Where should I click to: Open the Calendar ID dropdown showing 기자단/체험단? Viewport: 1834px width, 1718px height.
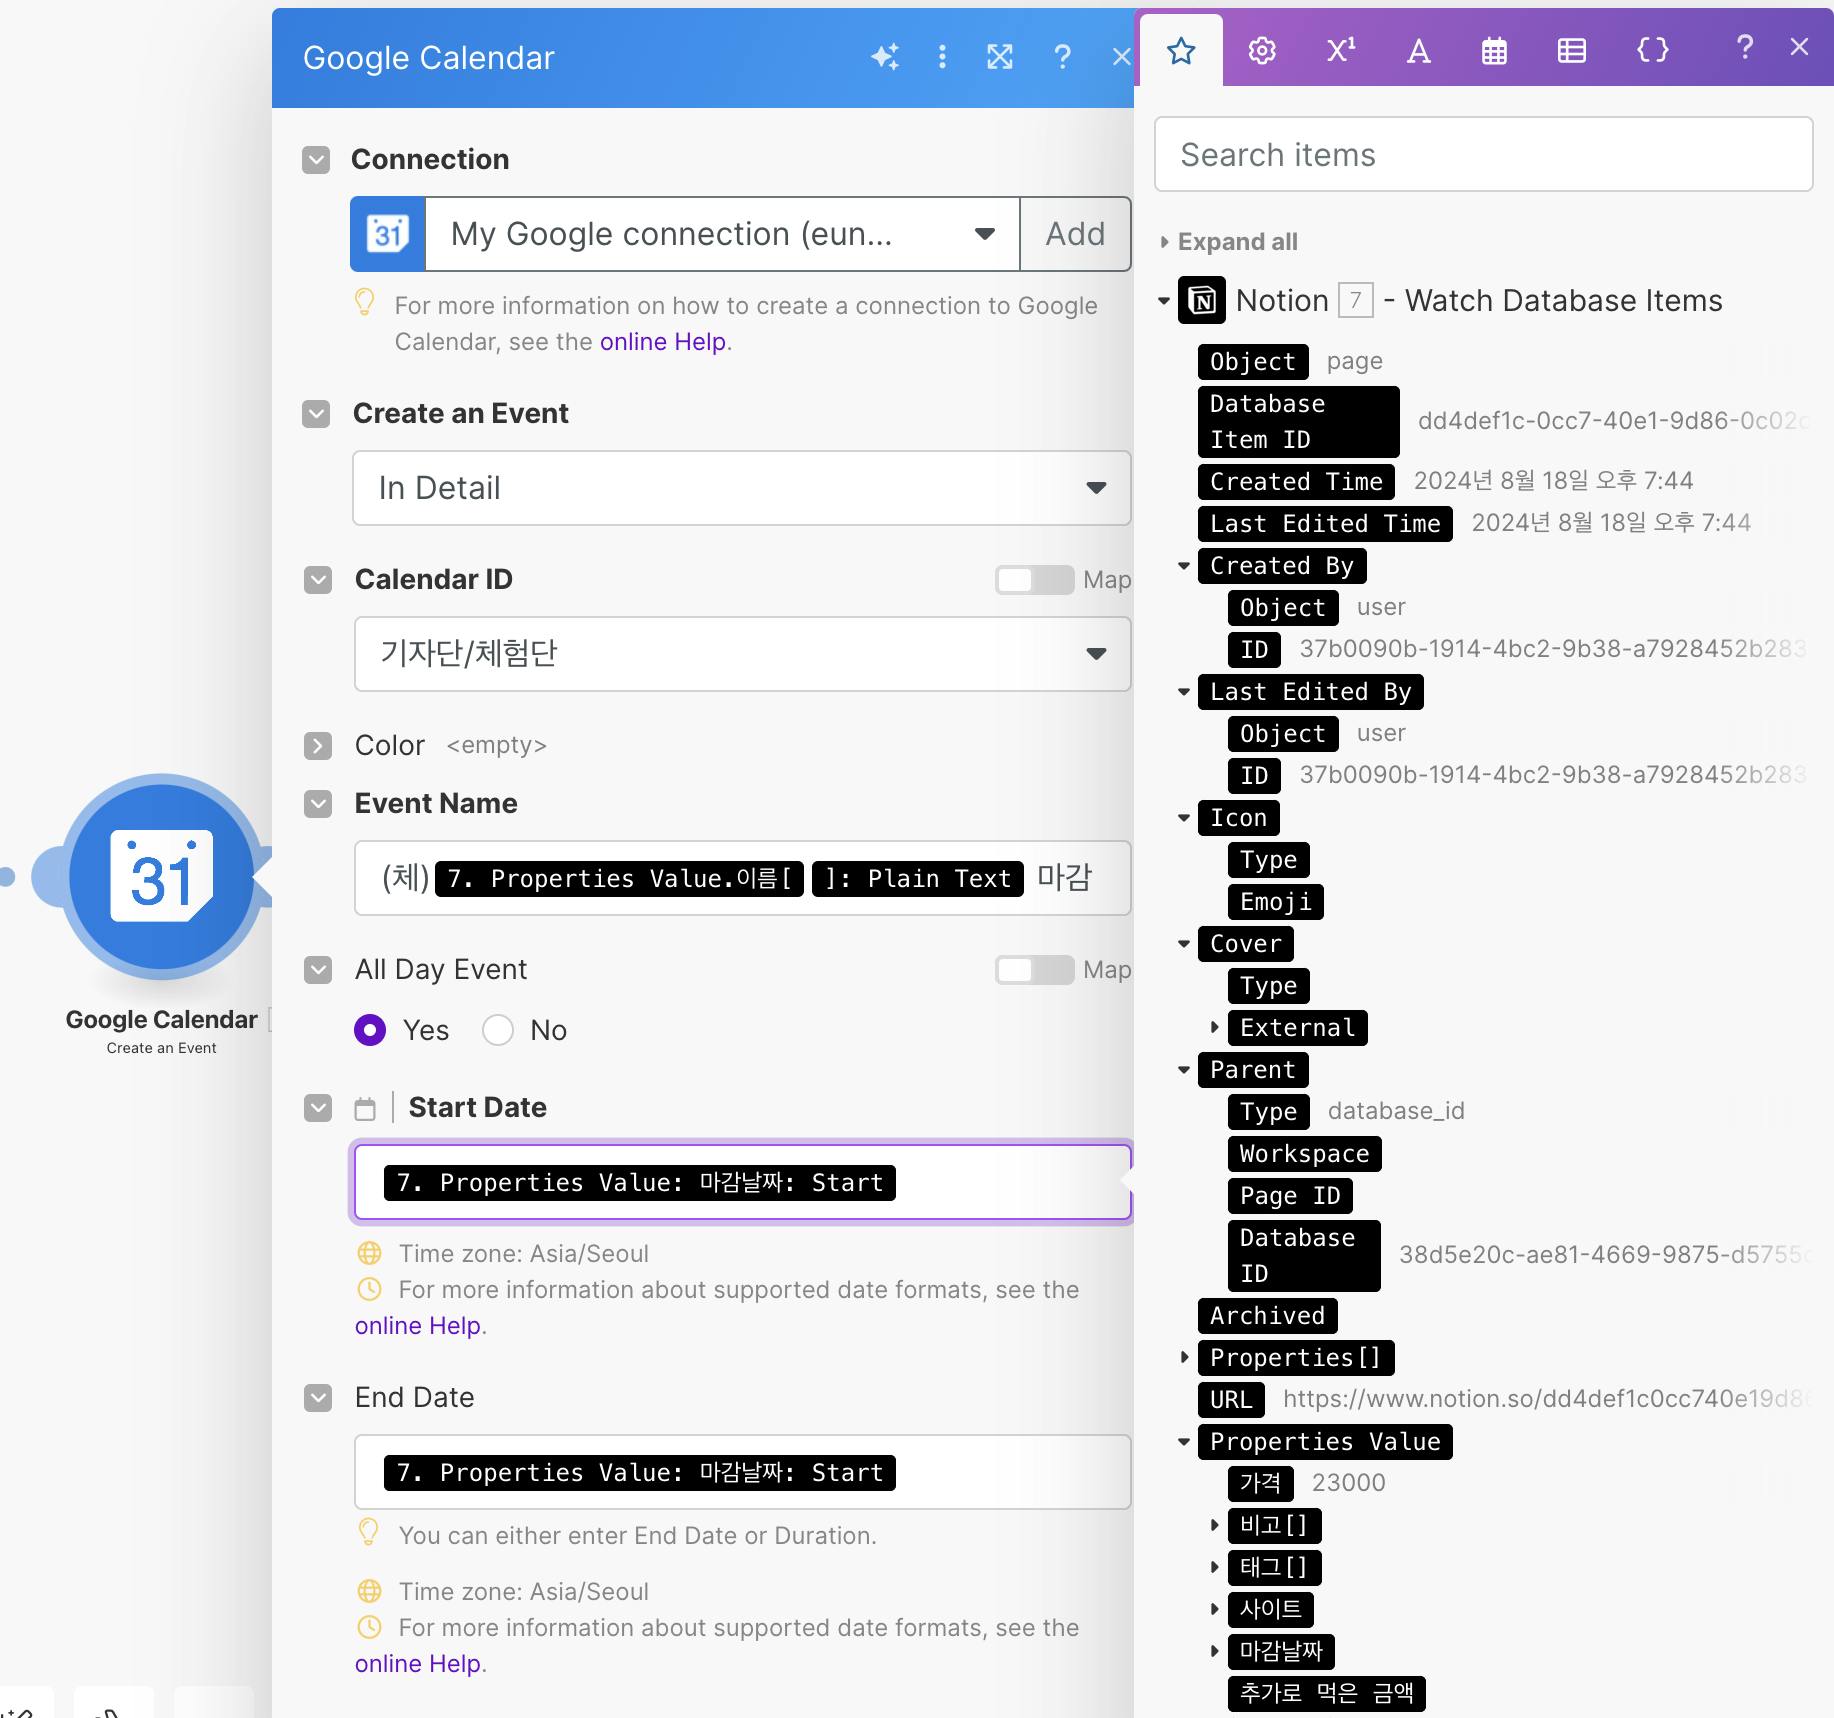pos(742,654)
